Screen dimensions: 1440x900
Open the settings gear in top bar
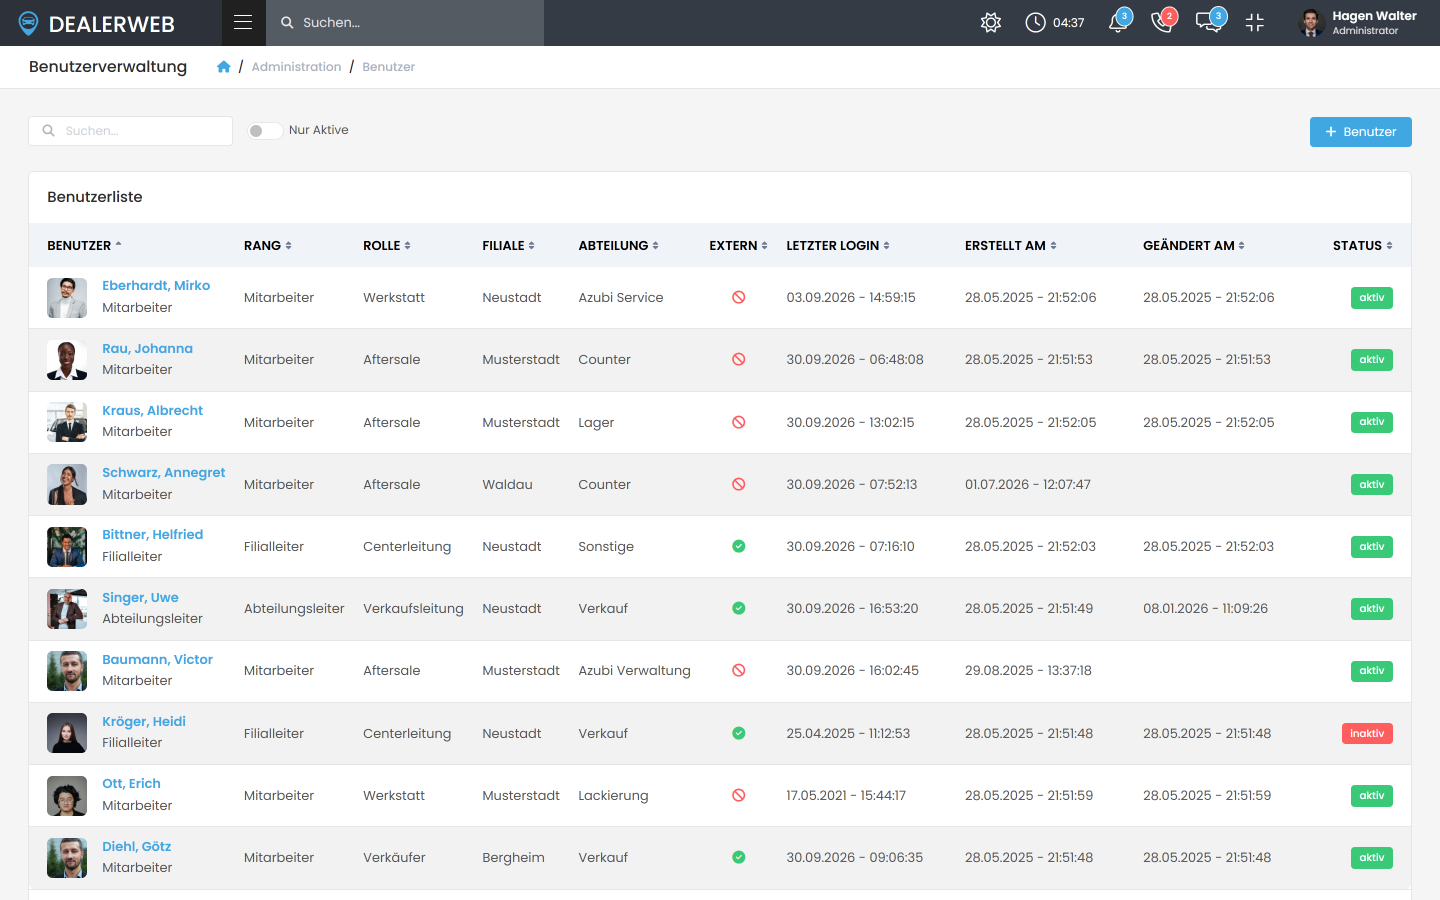point(991,22)
